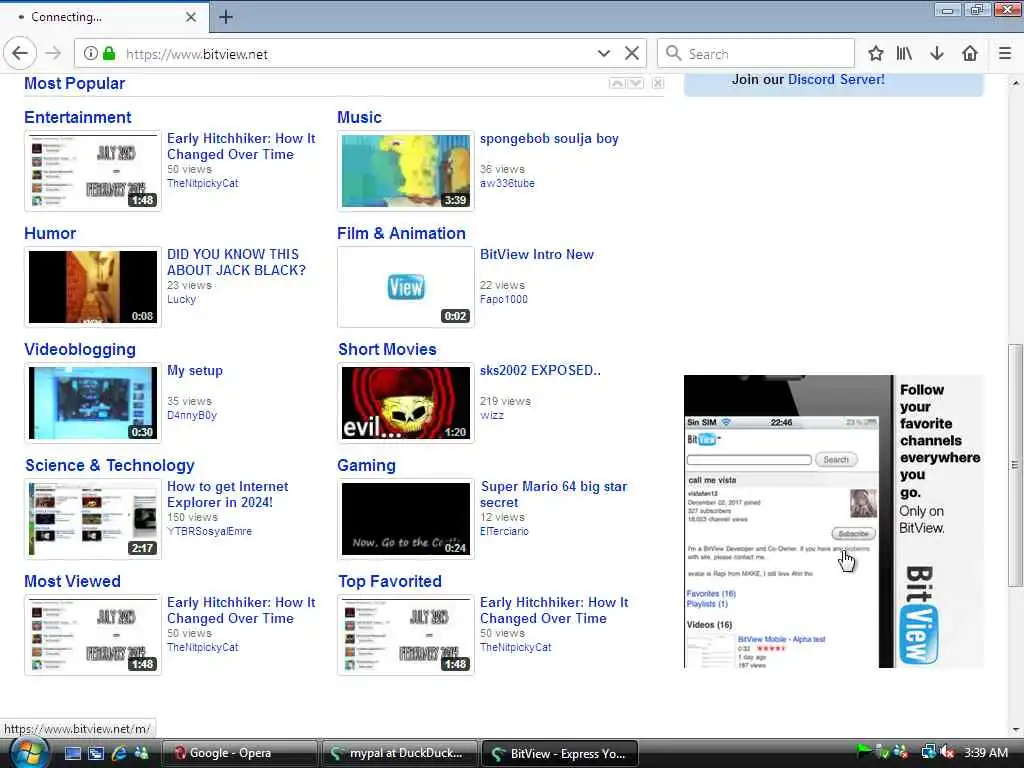Screen dimensions: 1024x768
Task: Open the Library toolbar icon
Action: (904, 54)
